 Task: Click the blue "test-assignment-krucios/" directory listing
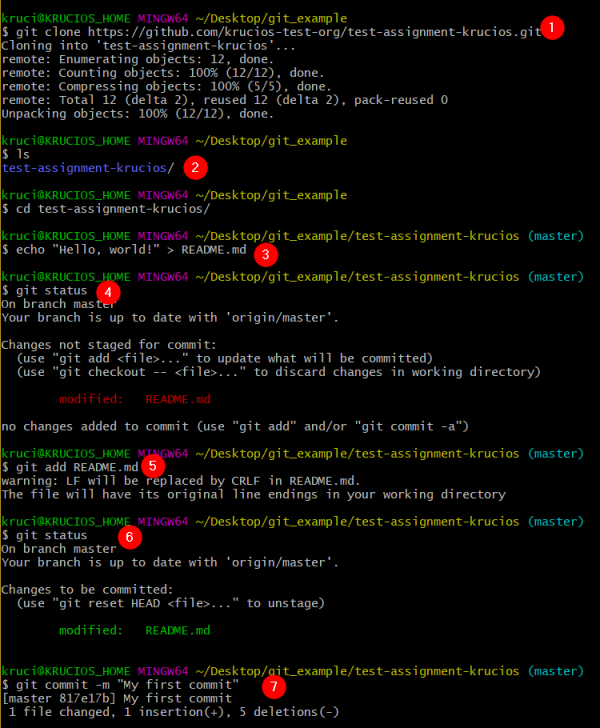[88, 168]
